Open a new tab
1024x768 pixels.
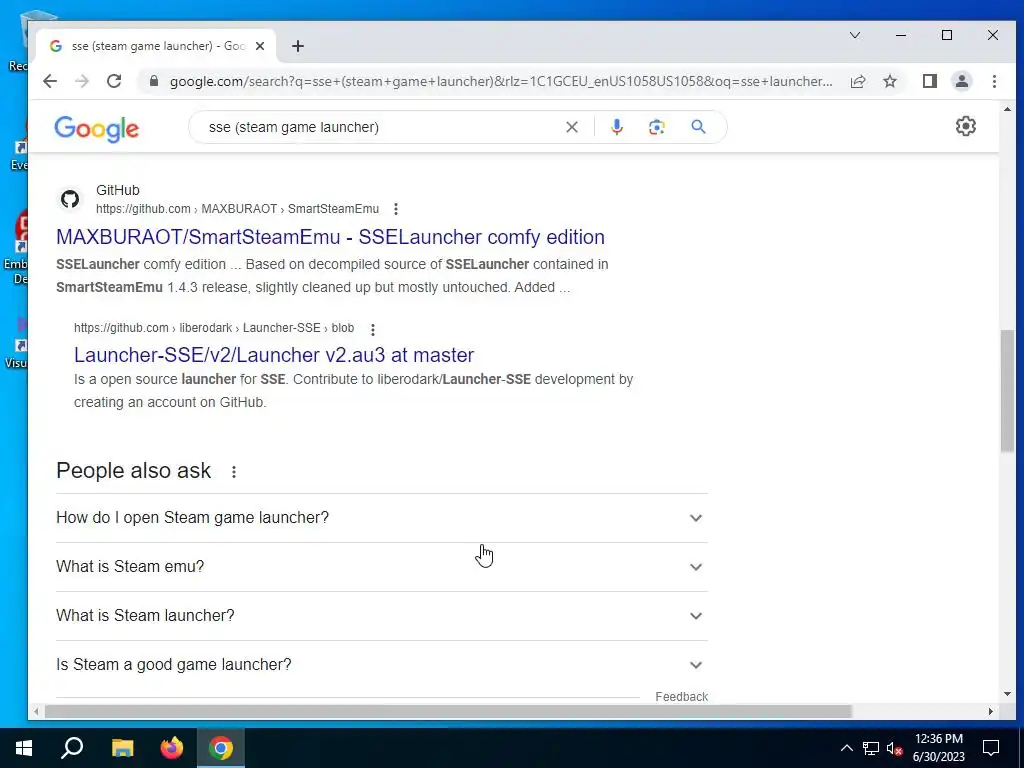pyautogui.click(x=298, y=46)
